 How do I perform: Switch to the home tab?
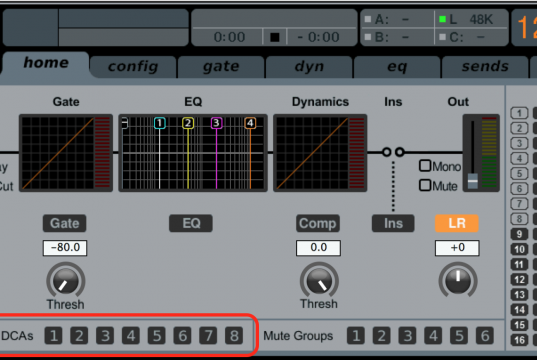click(46, 64)
